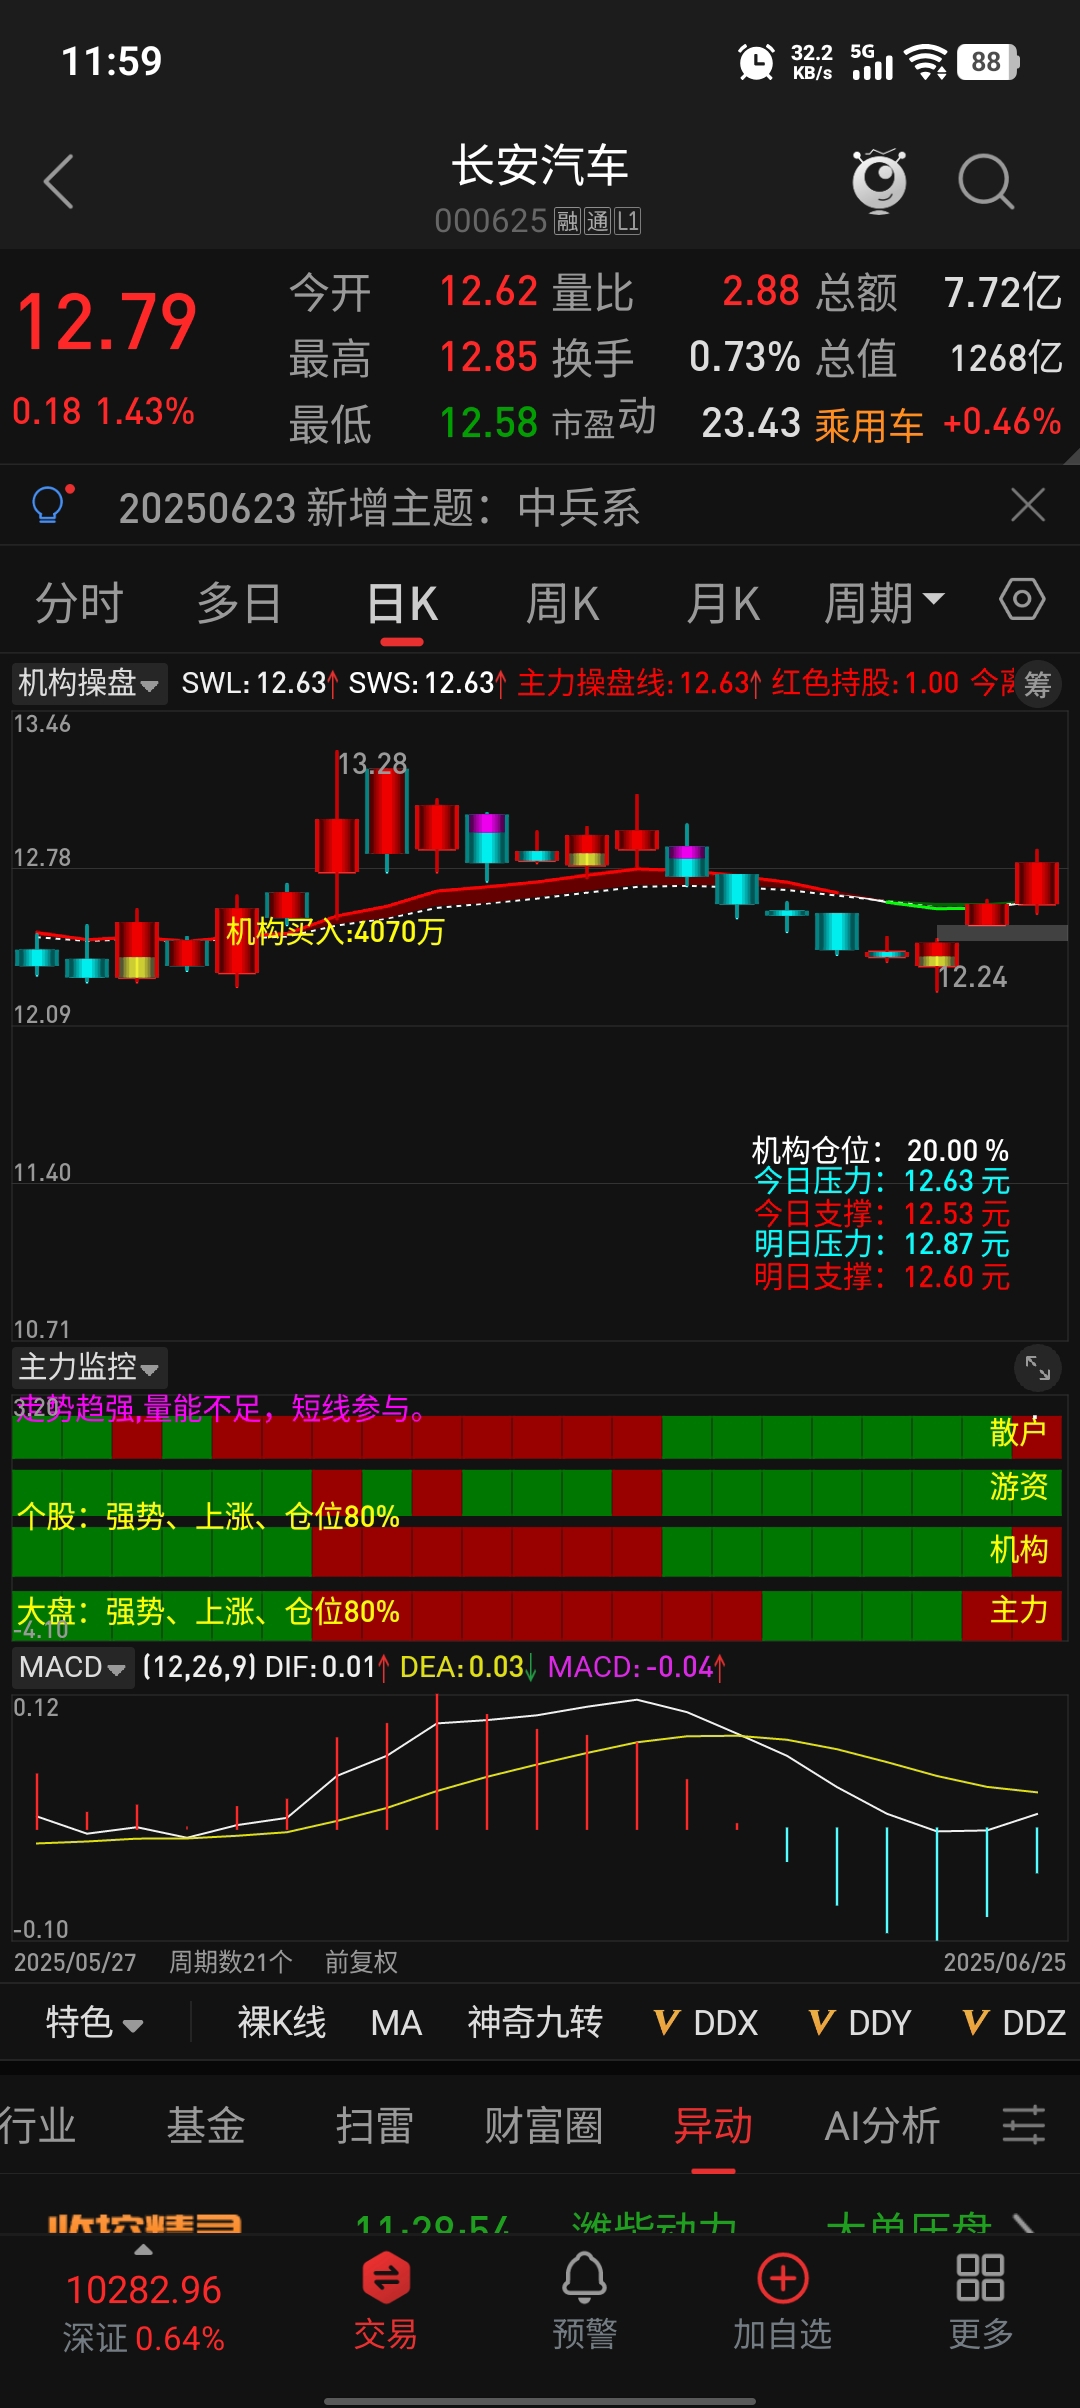Tap the 通 Stock Connect badge

tap(598, 221)
